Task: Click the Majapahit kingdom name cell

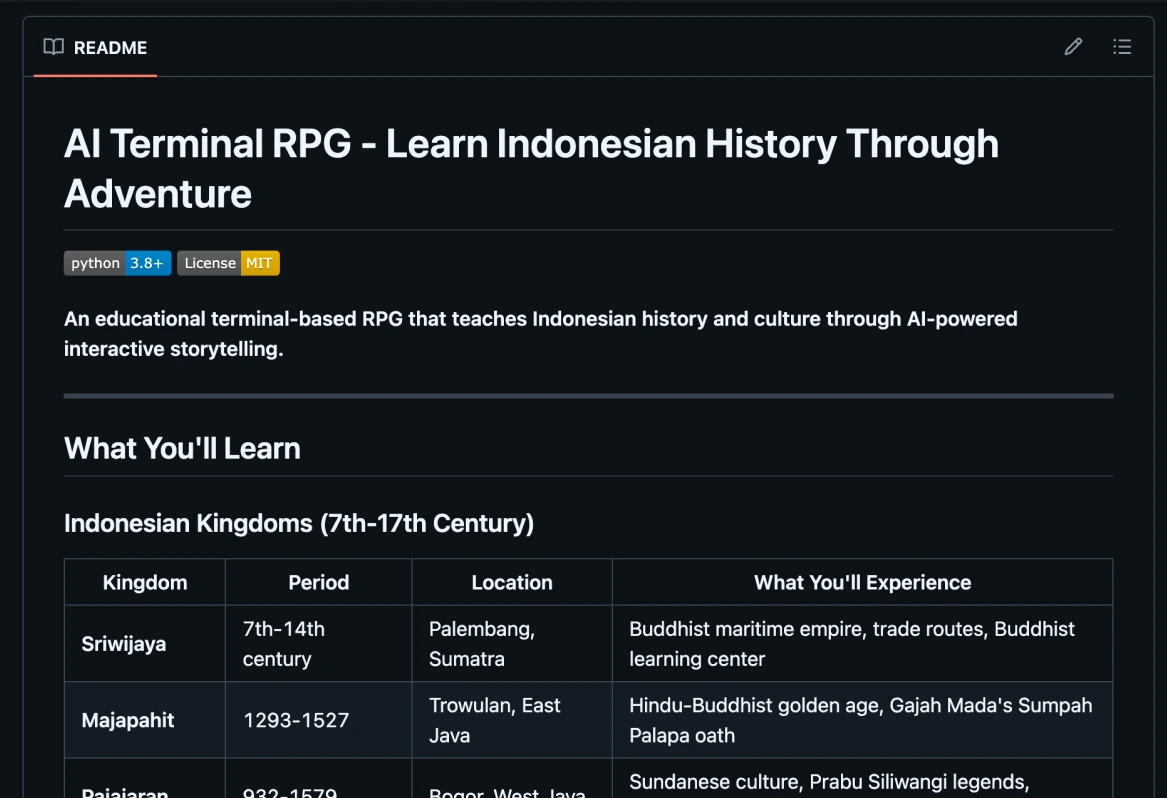Action: point(128,719)
